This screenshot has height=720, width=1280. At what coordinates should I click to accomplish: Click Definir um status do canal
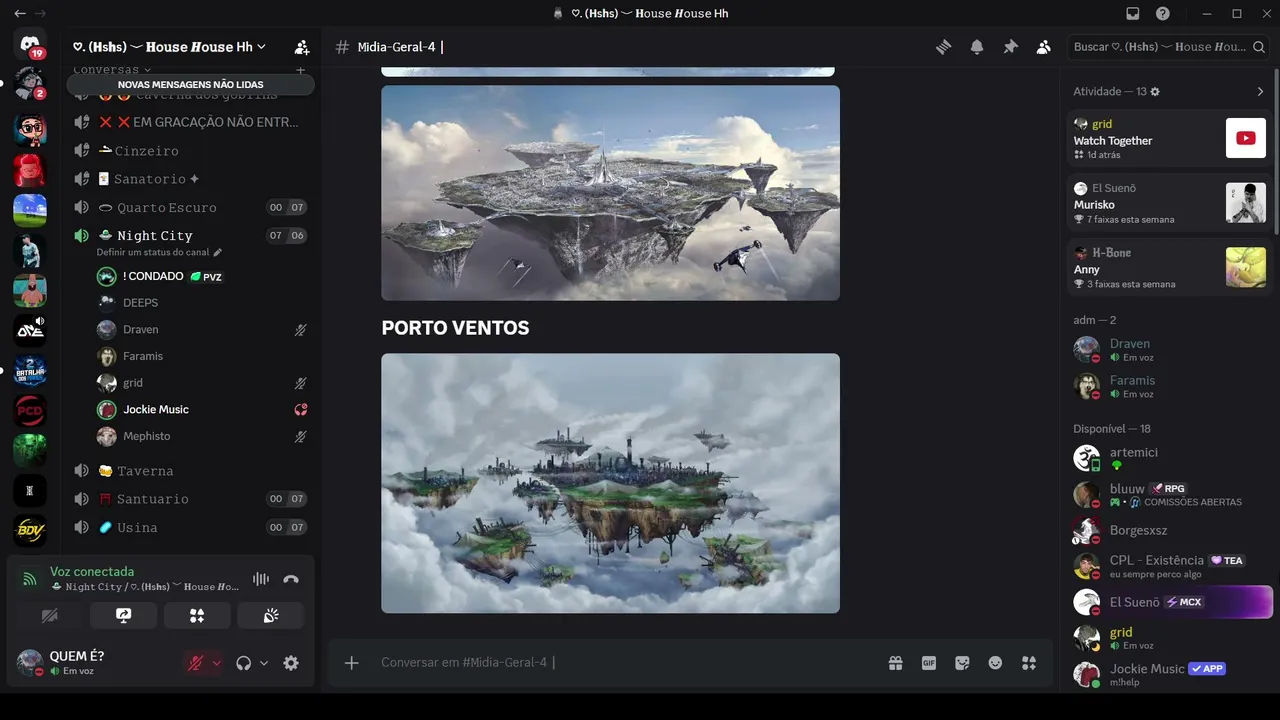159,253
